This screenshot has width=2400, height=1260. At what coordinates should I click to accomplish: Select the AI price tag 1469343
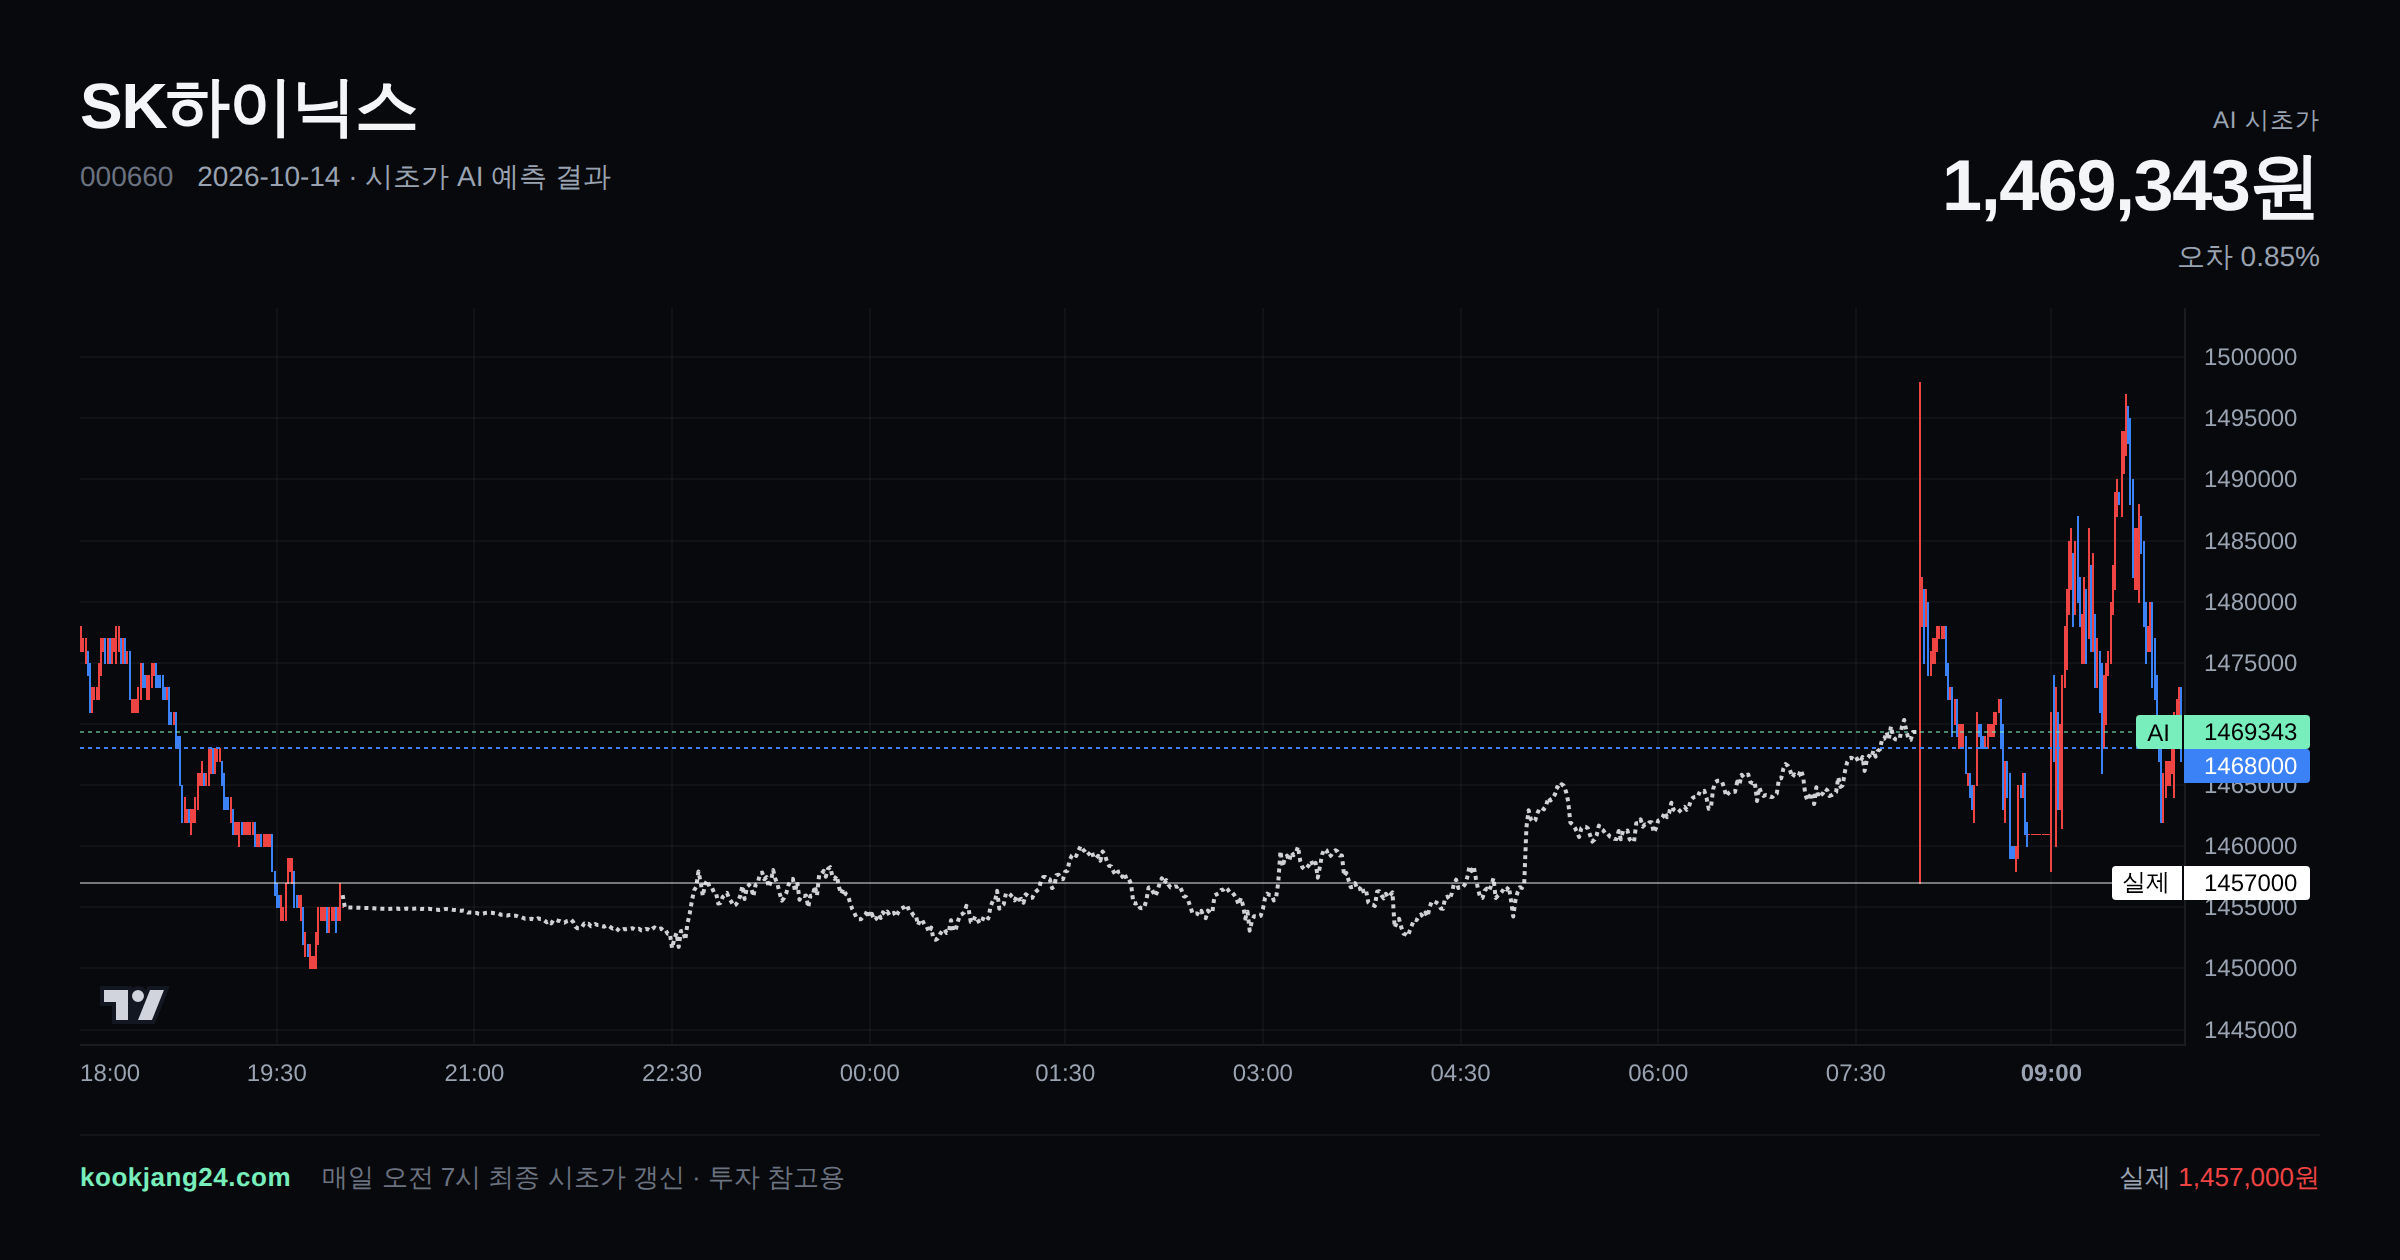2246,732
